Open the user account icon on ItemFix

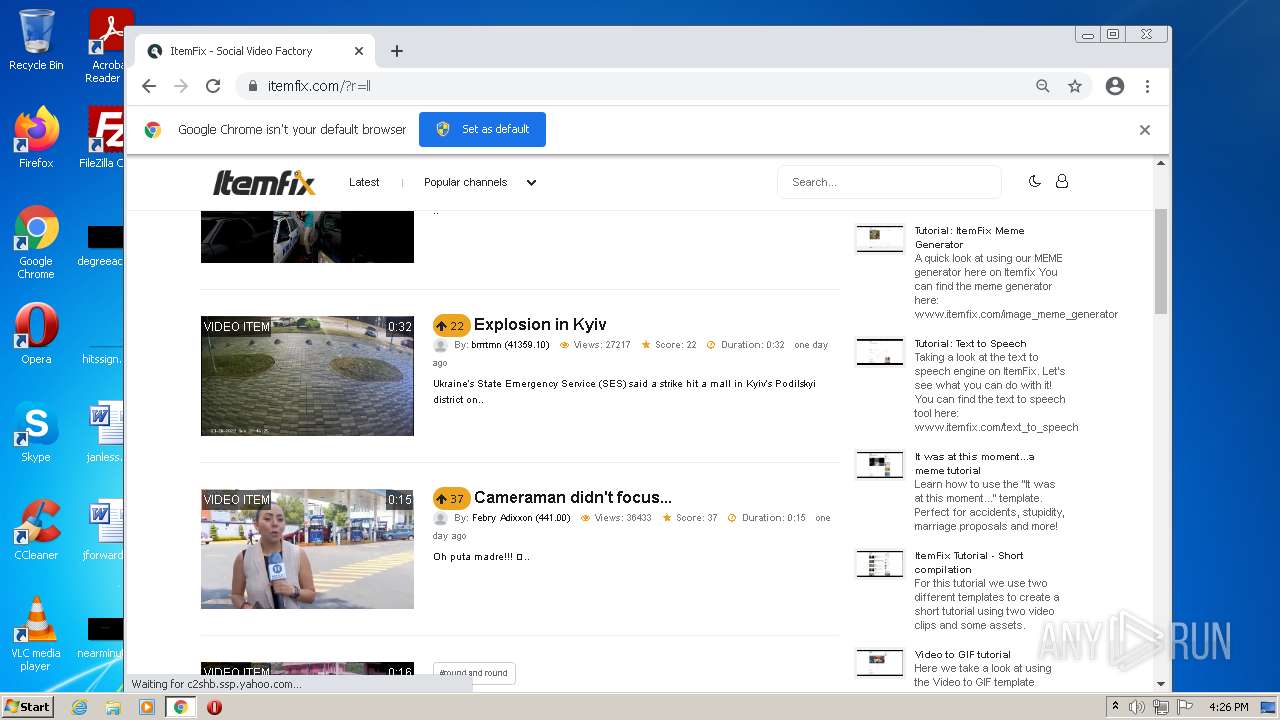coord(1062,181)
